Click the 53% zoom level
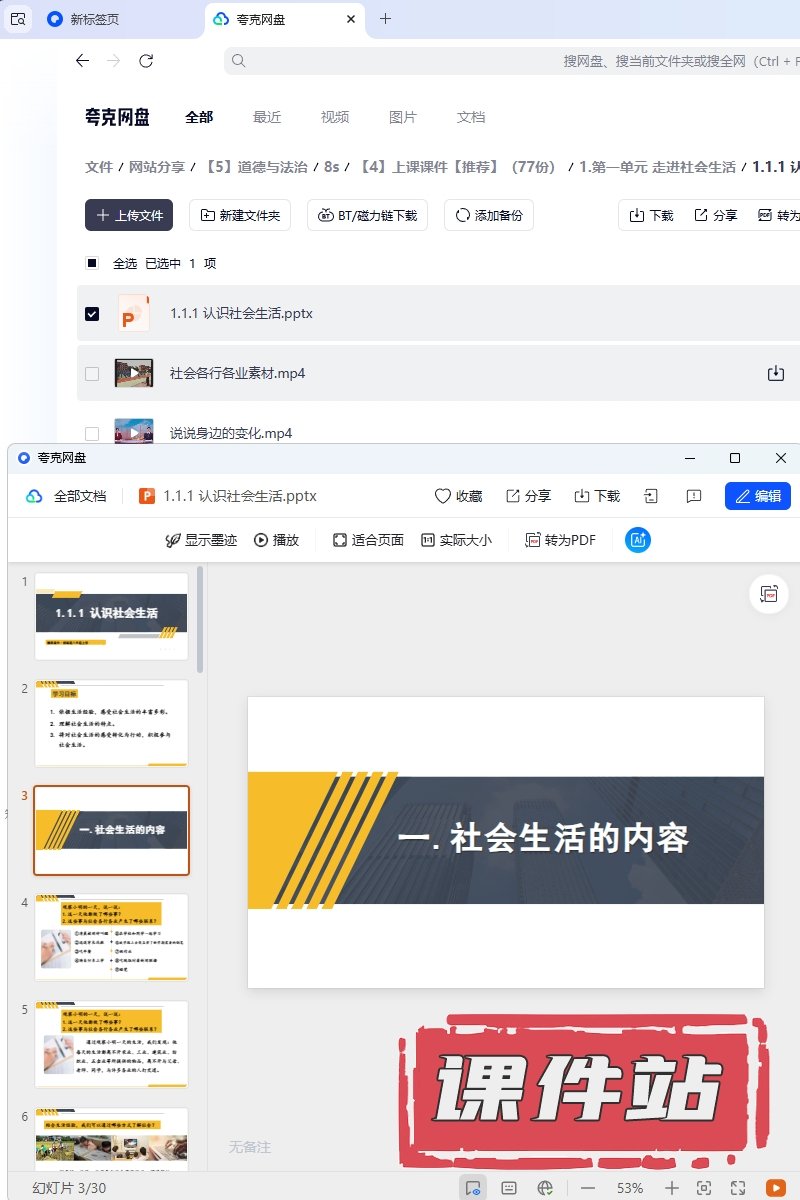The height and width of the screenshot is (1200, 800). (630, 1188)
